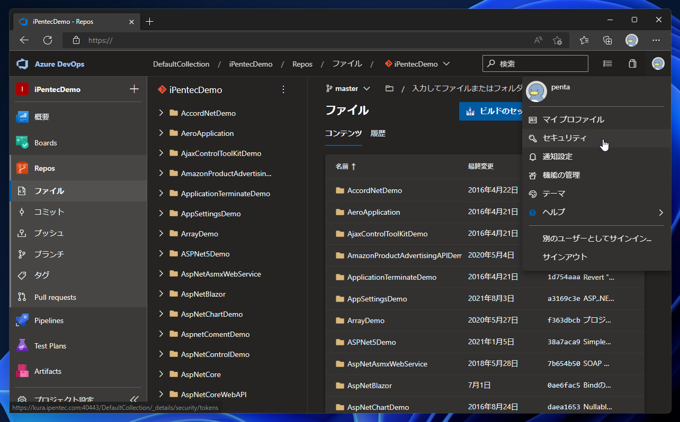Go back in the browser

[x=24, y=40]
